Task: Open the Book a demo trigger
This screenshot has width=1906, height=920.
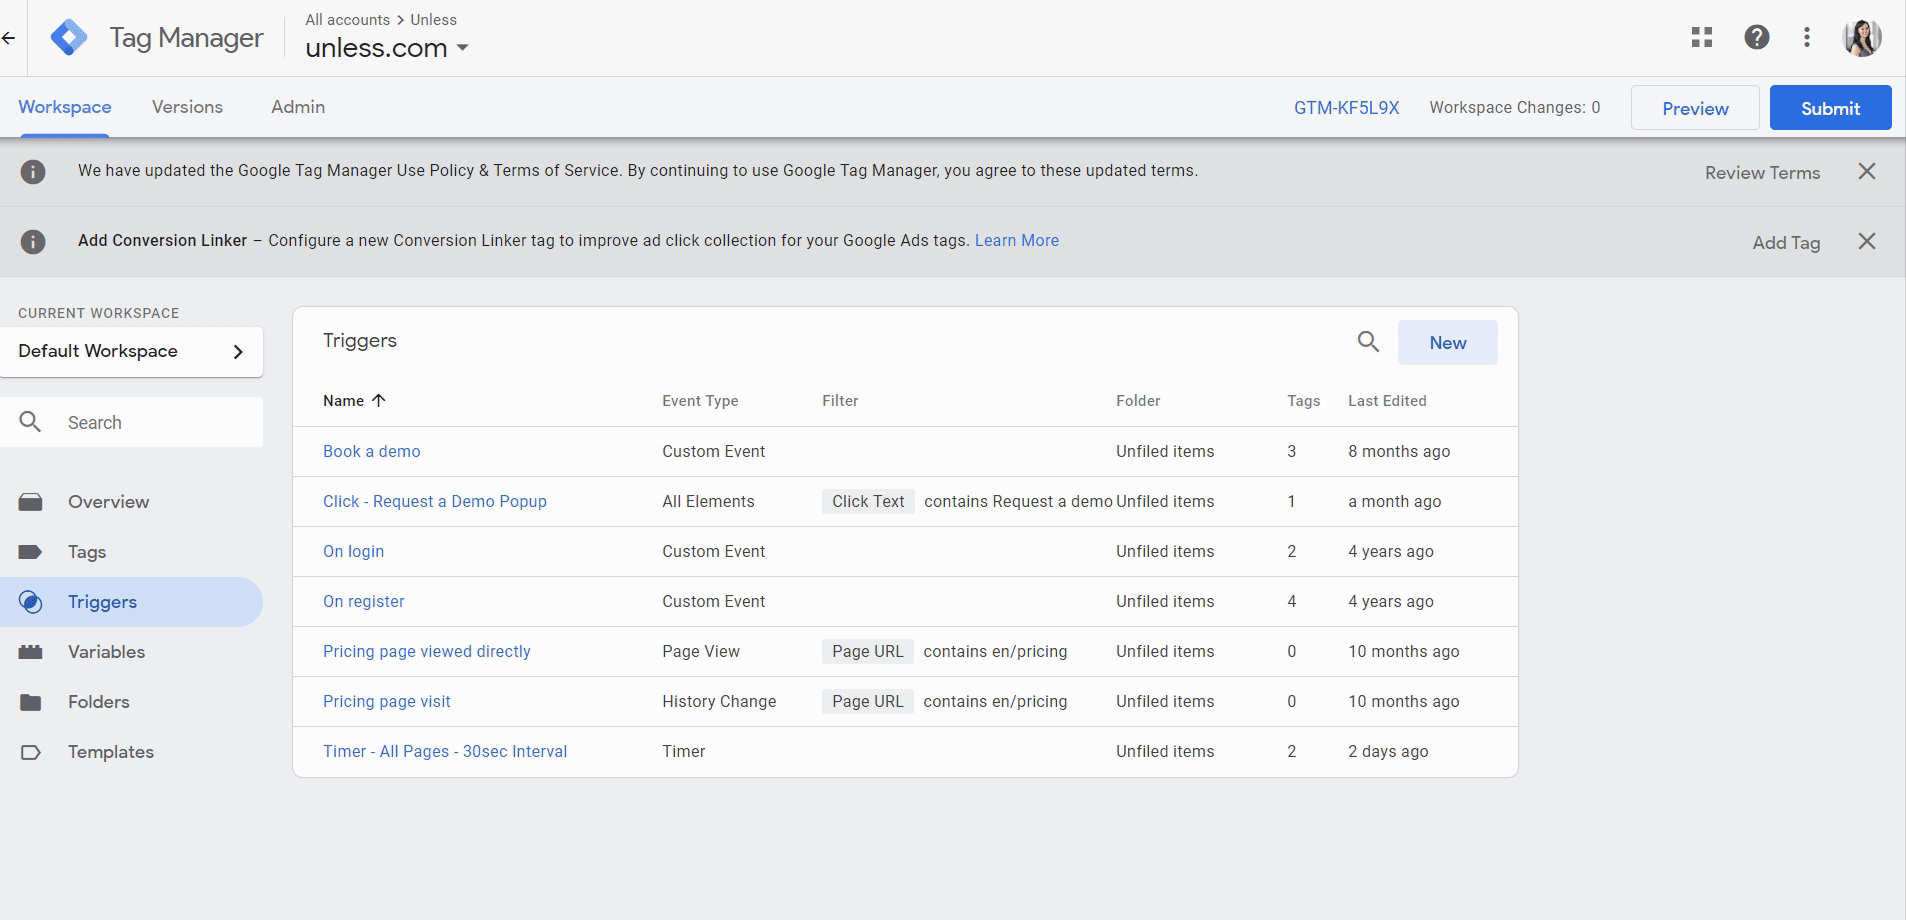Action: (371, 452)
